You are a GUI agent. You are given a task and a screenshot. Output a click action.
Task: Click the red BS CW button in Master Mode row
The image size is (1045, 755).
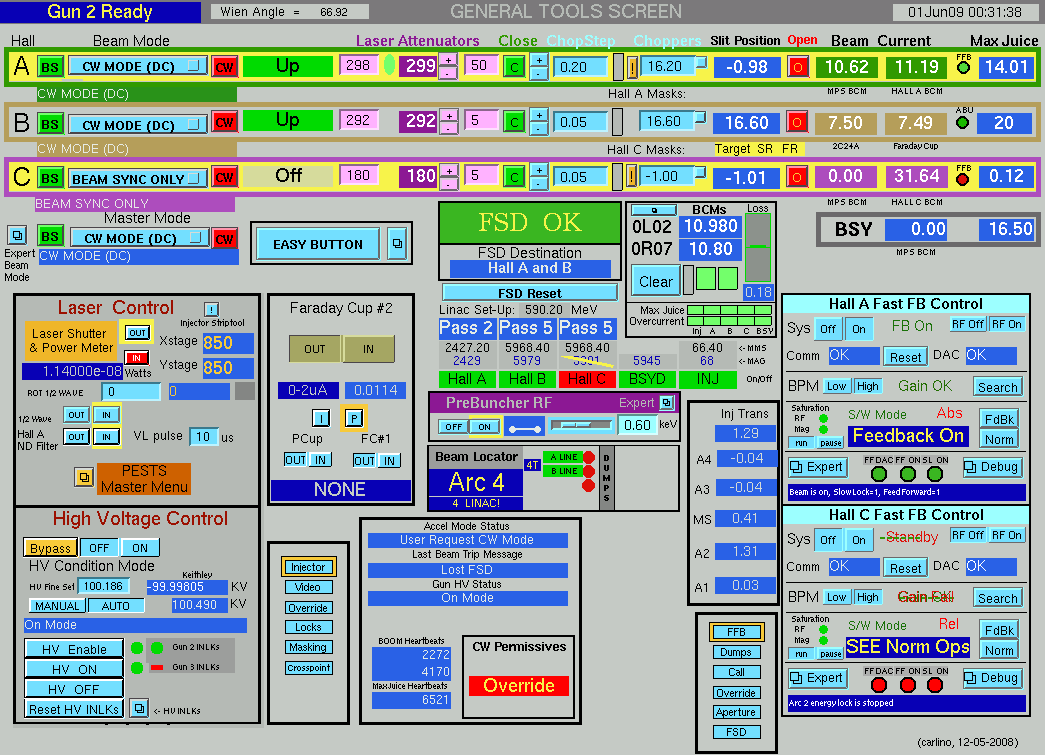click(225, 239)
